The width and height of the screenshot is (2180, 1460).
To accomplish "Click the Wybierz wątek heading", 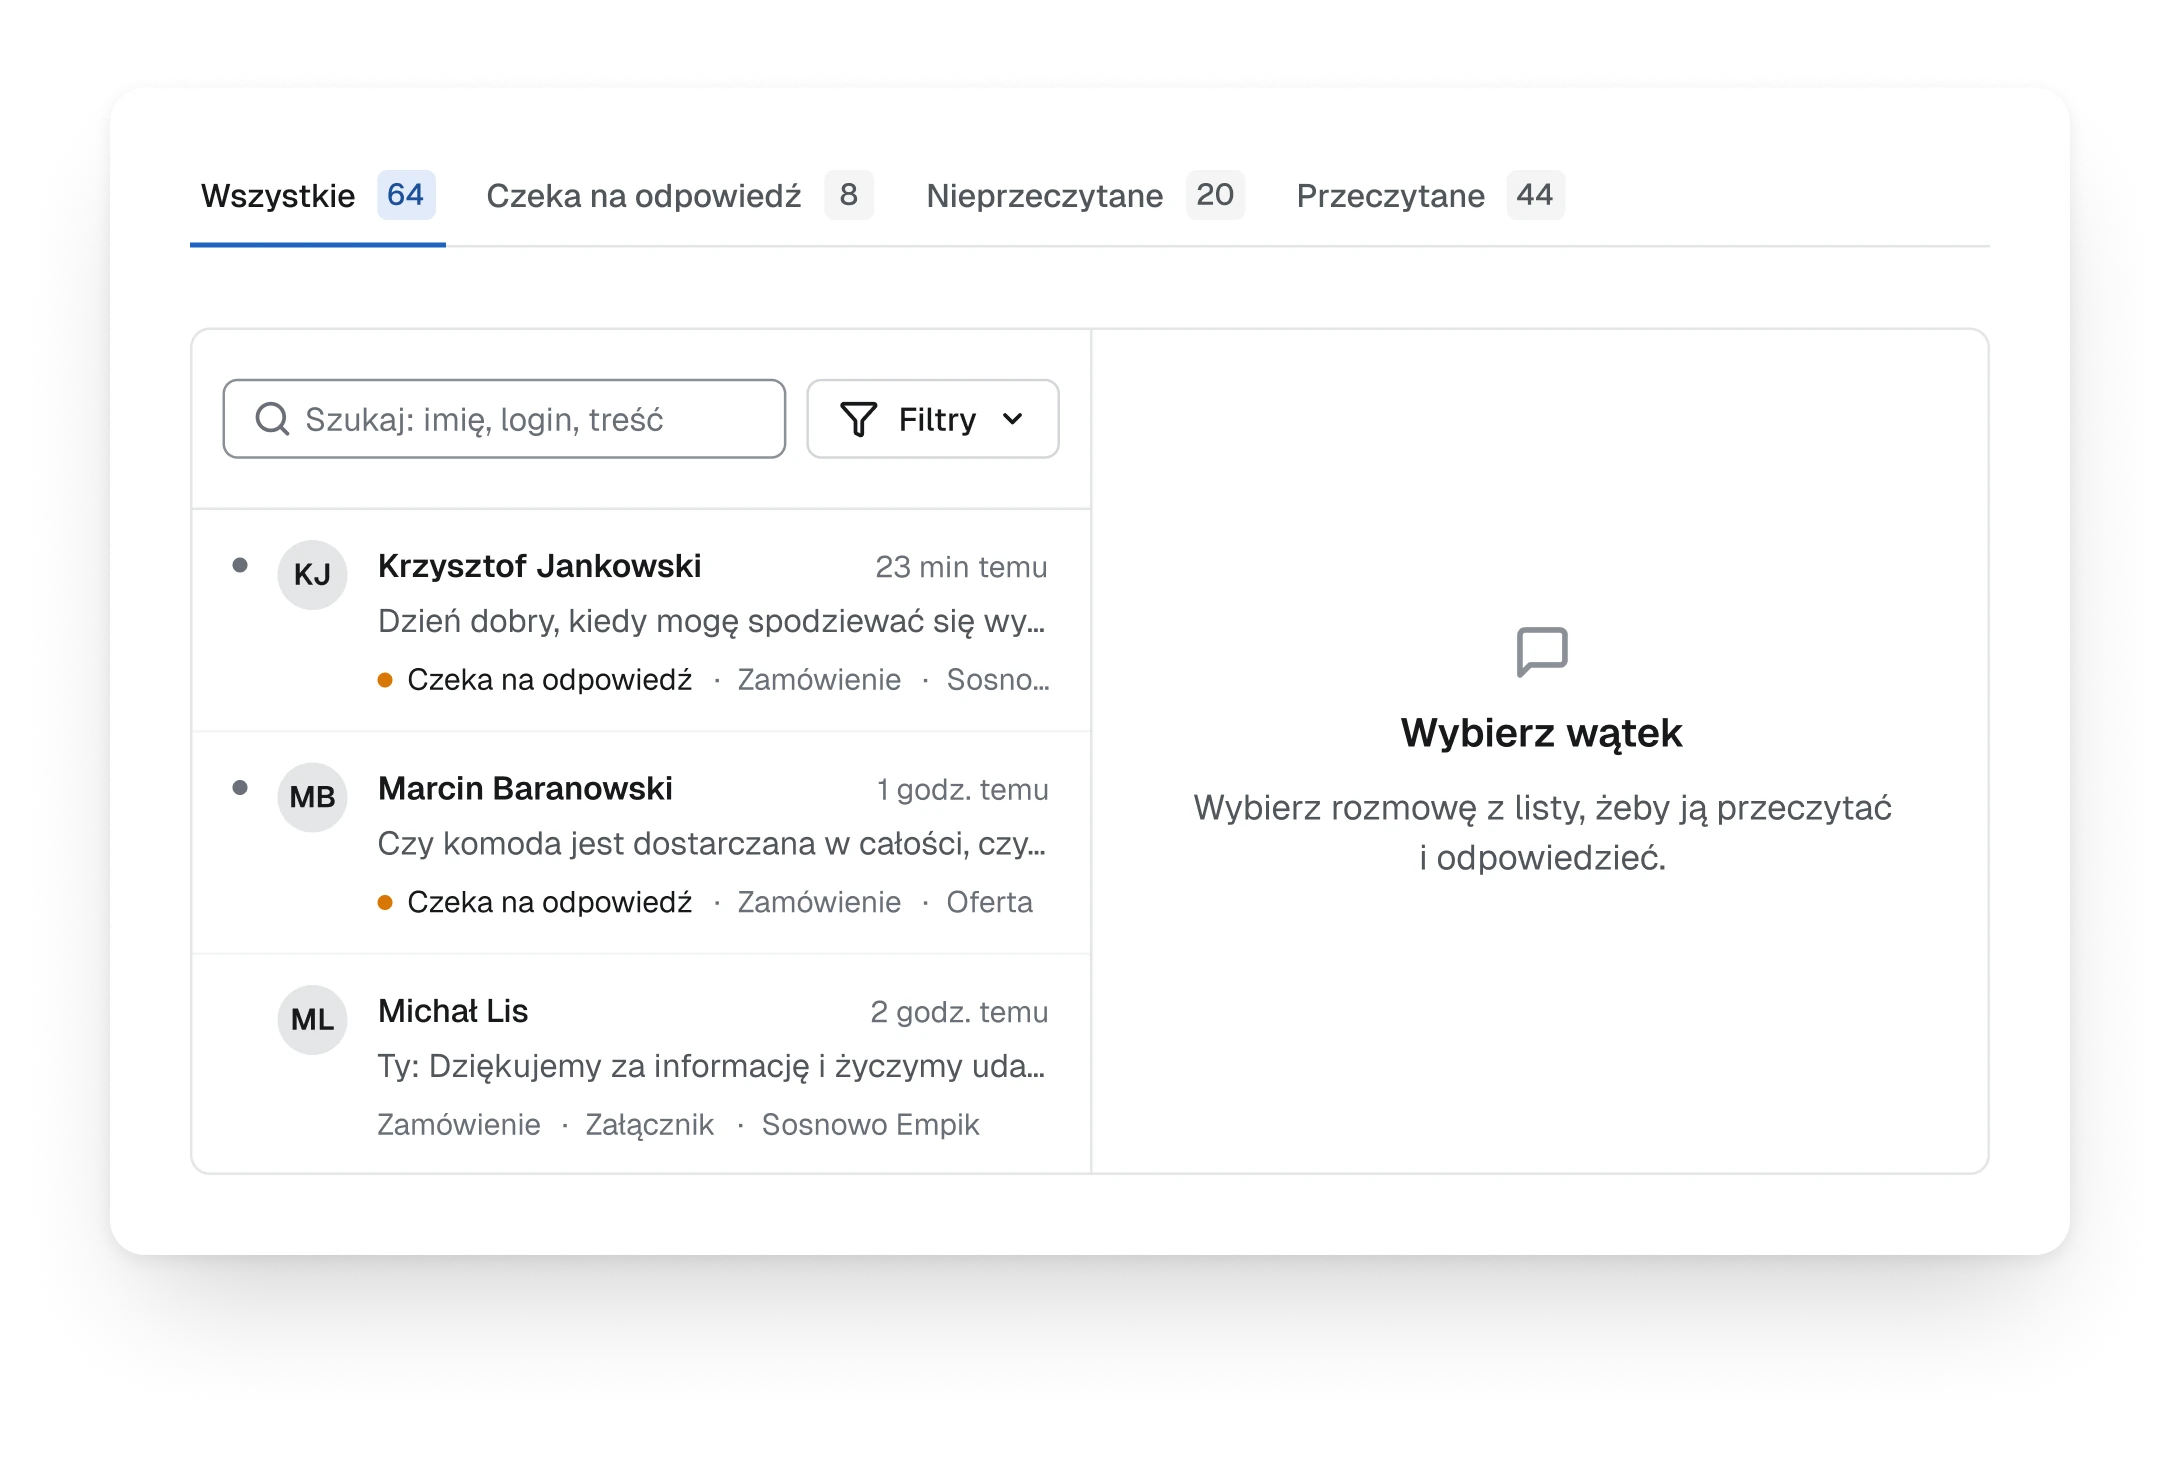I will tap(1541, 733).
